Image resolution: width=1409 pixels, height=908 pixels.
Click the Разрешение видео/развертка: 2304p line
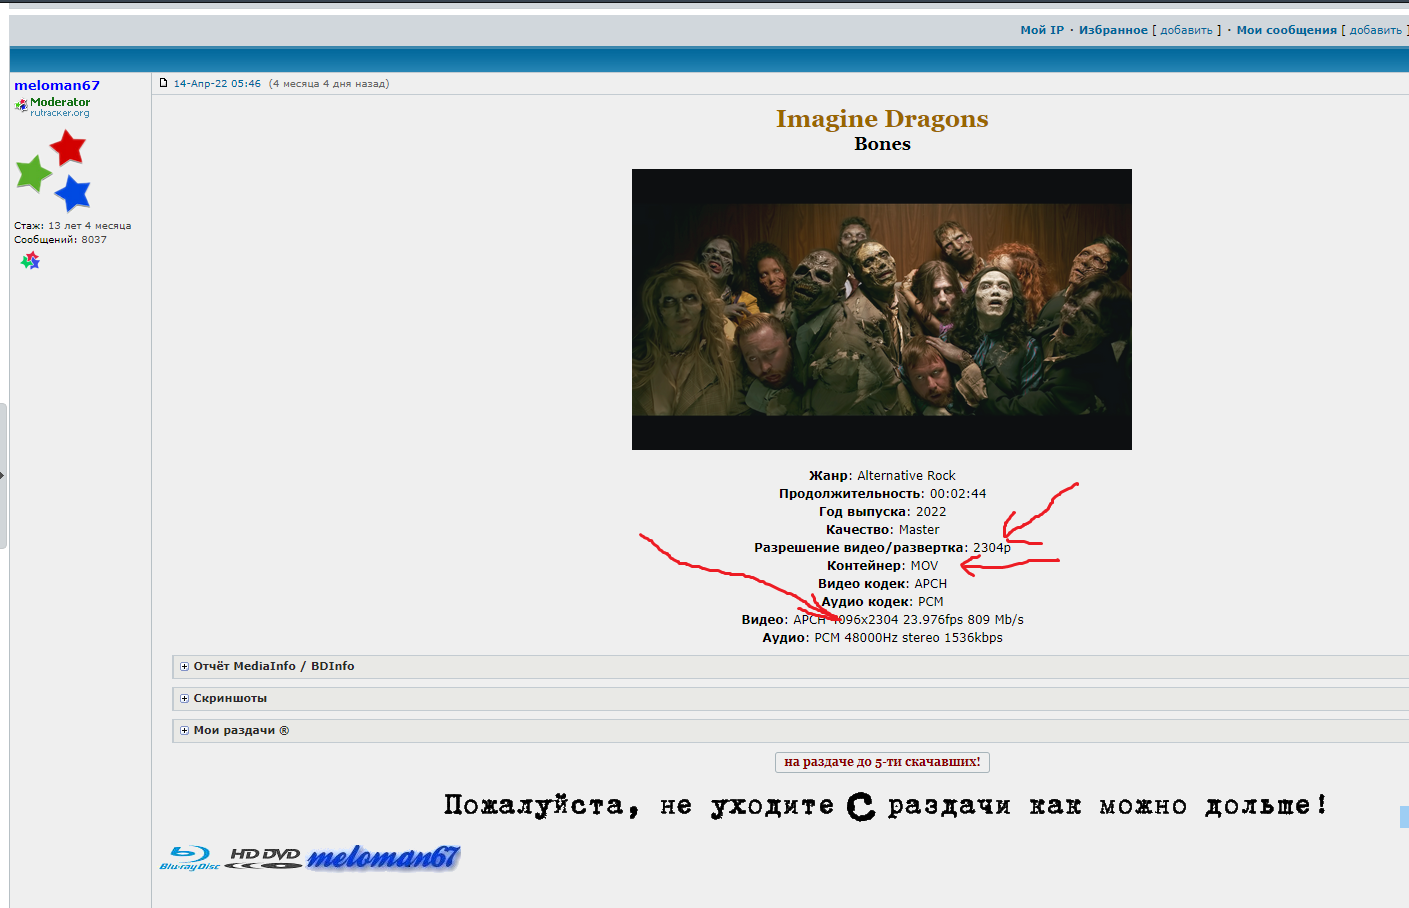pos(882,548)
